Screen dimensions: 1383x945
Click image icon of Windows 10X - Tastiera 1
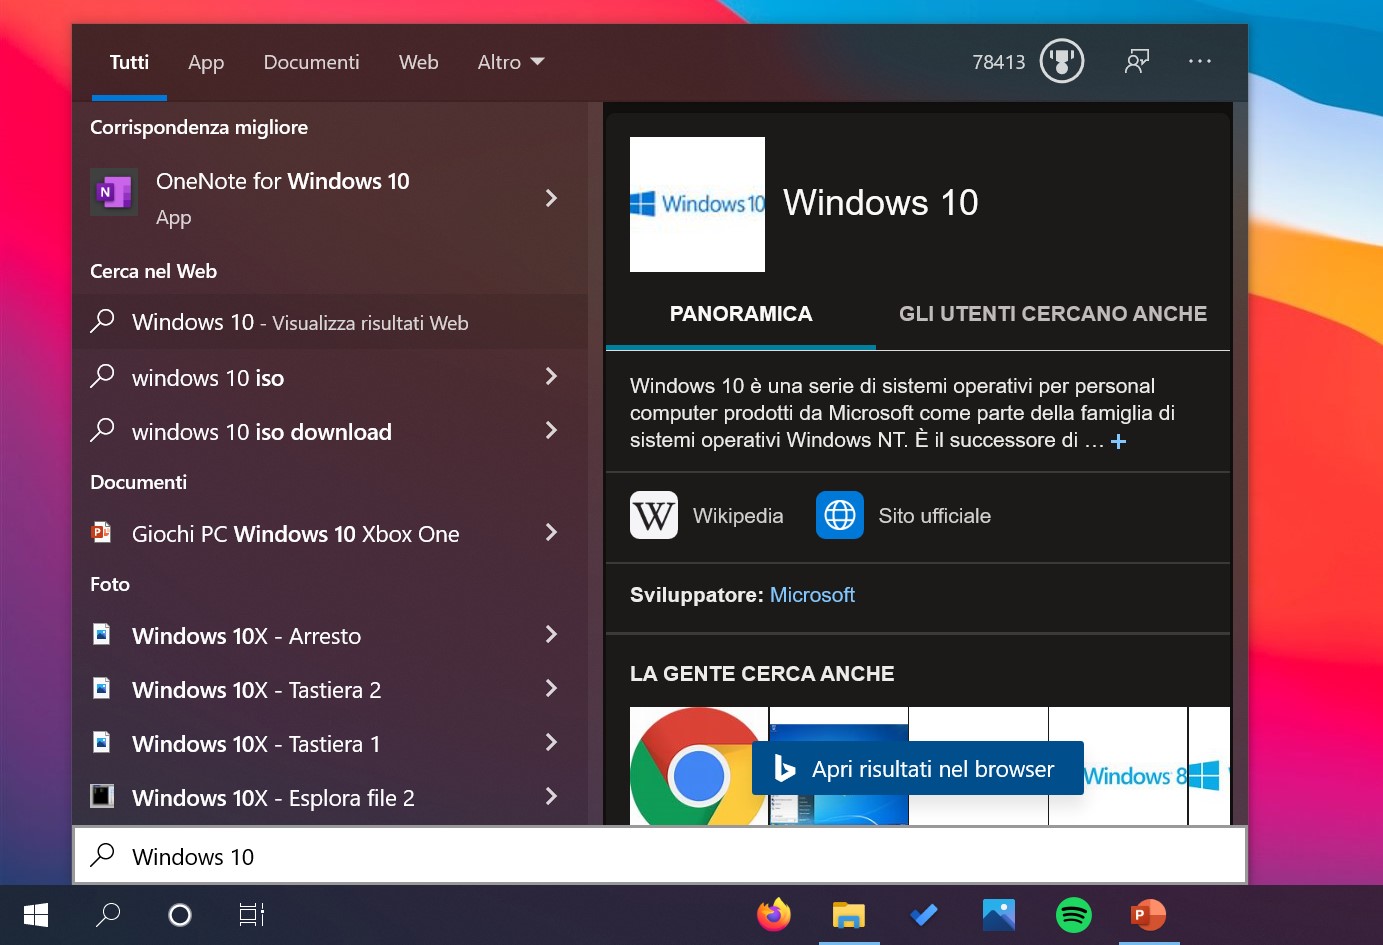tap(102, 742)
